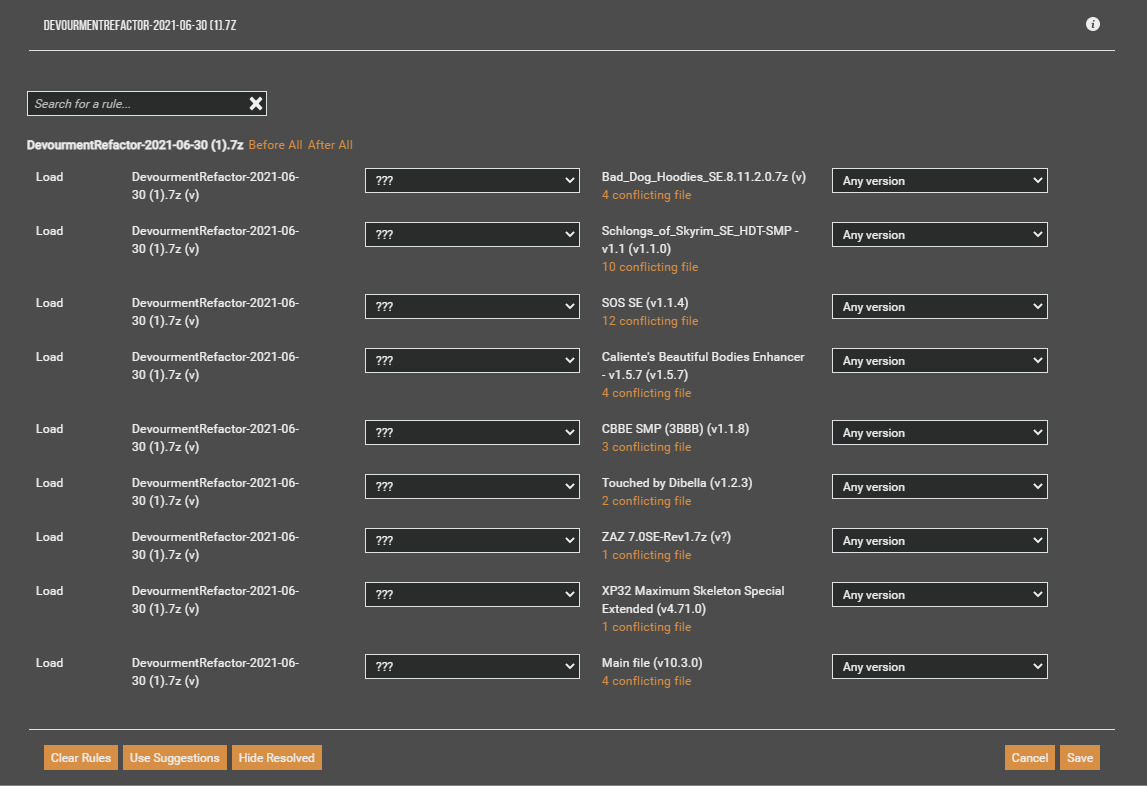Open rule type dropdown for Caliente's Beautiful Bodies
Viewport: 1147px width, 786px height.
pos(473,361)
